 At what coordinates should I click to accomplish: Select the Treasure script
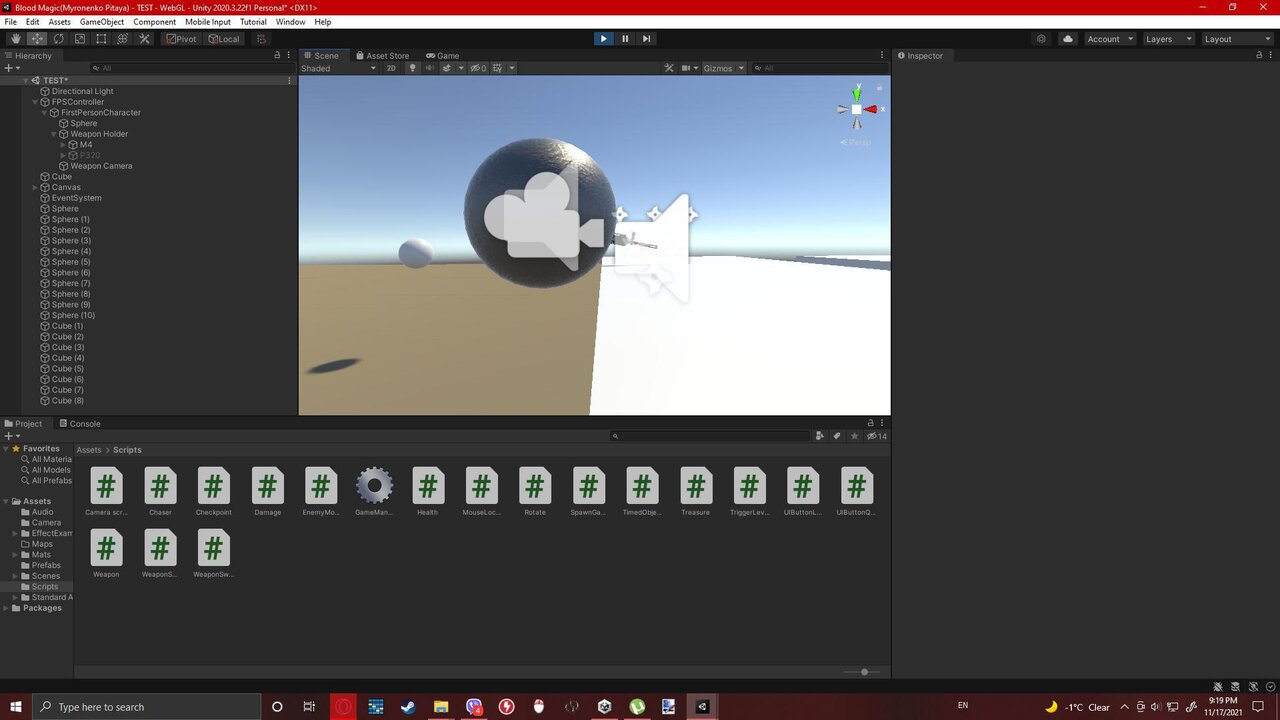(696, 491)
